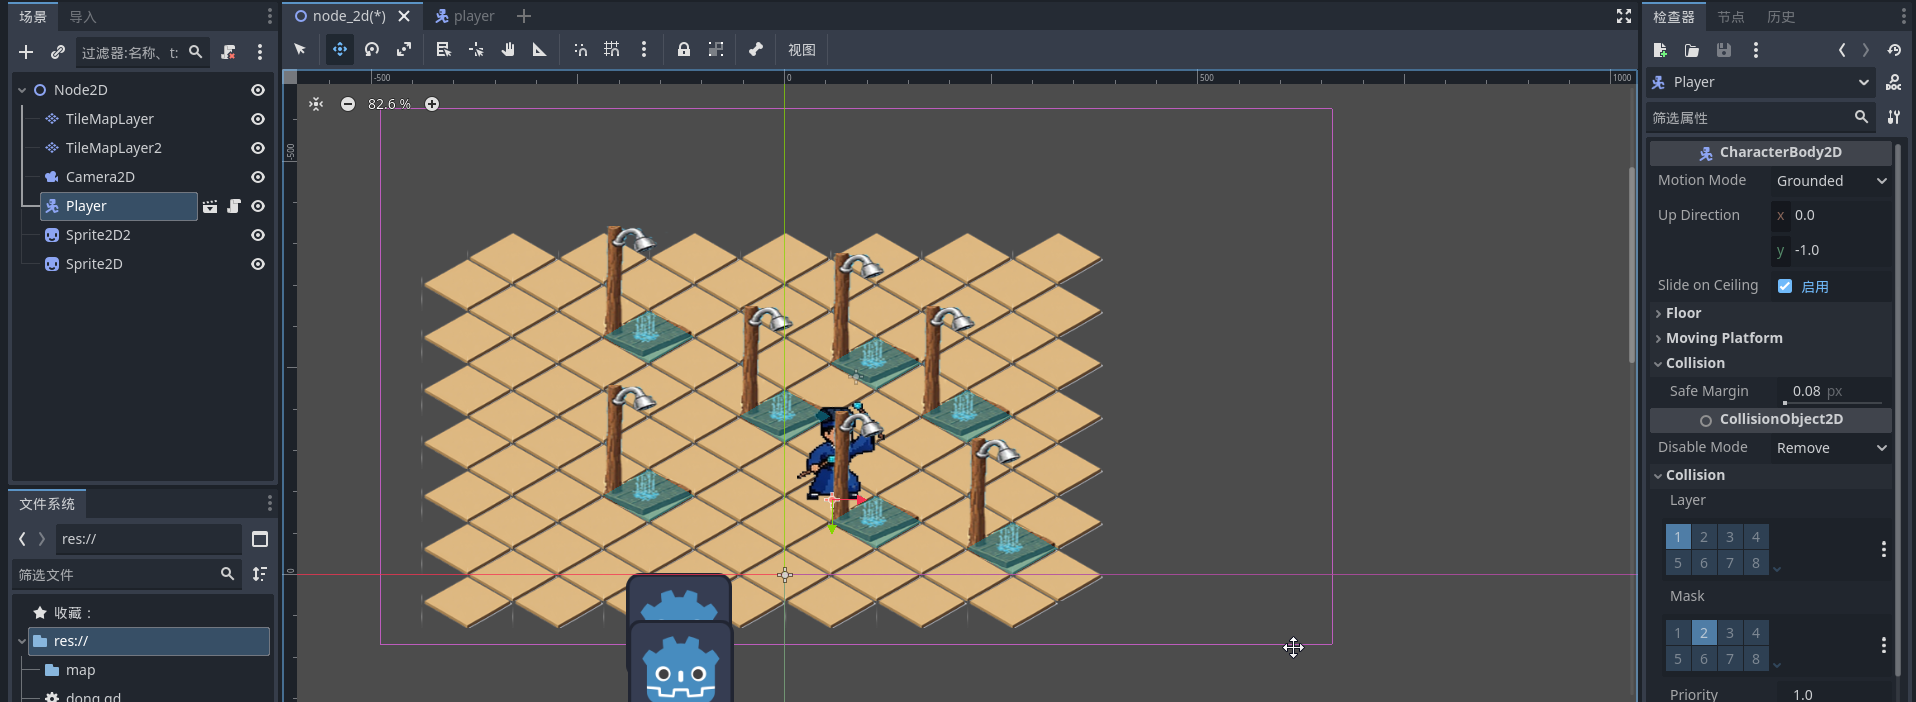Group selected node's children
The height and width of the screenshot is (702, 1916).
[x=716, y=49]
